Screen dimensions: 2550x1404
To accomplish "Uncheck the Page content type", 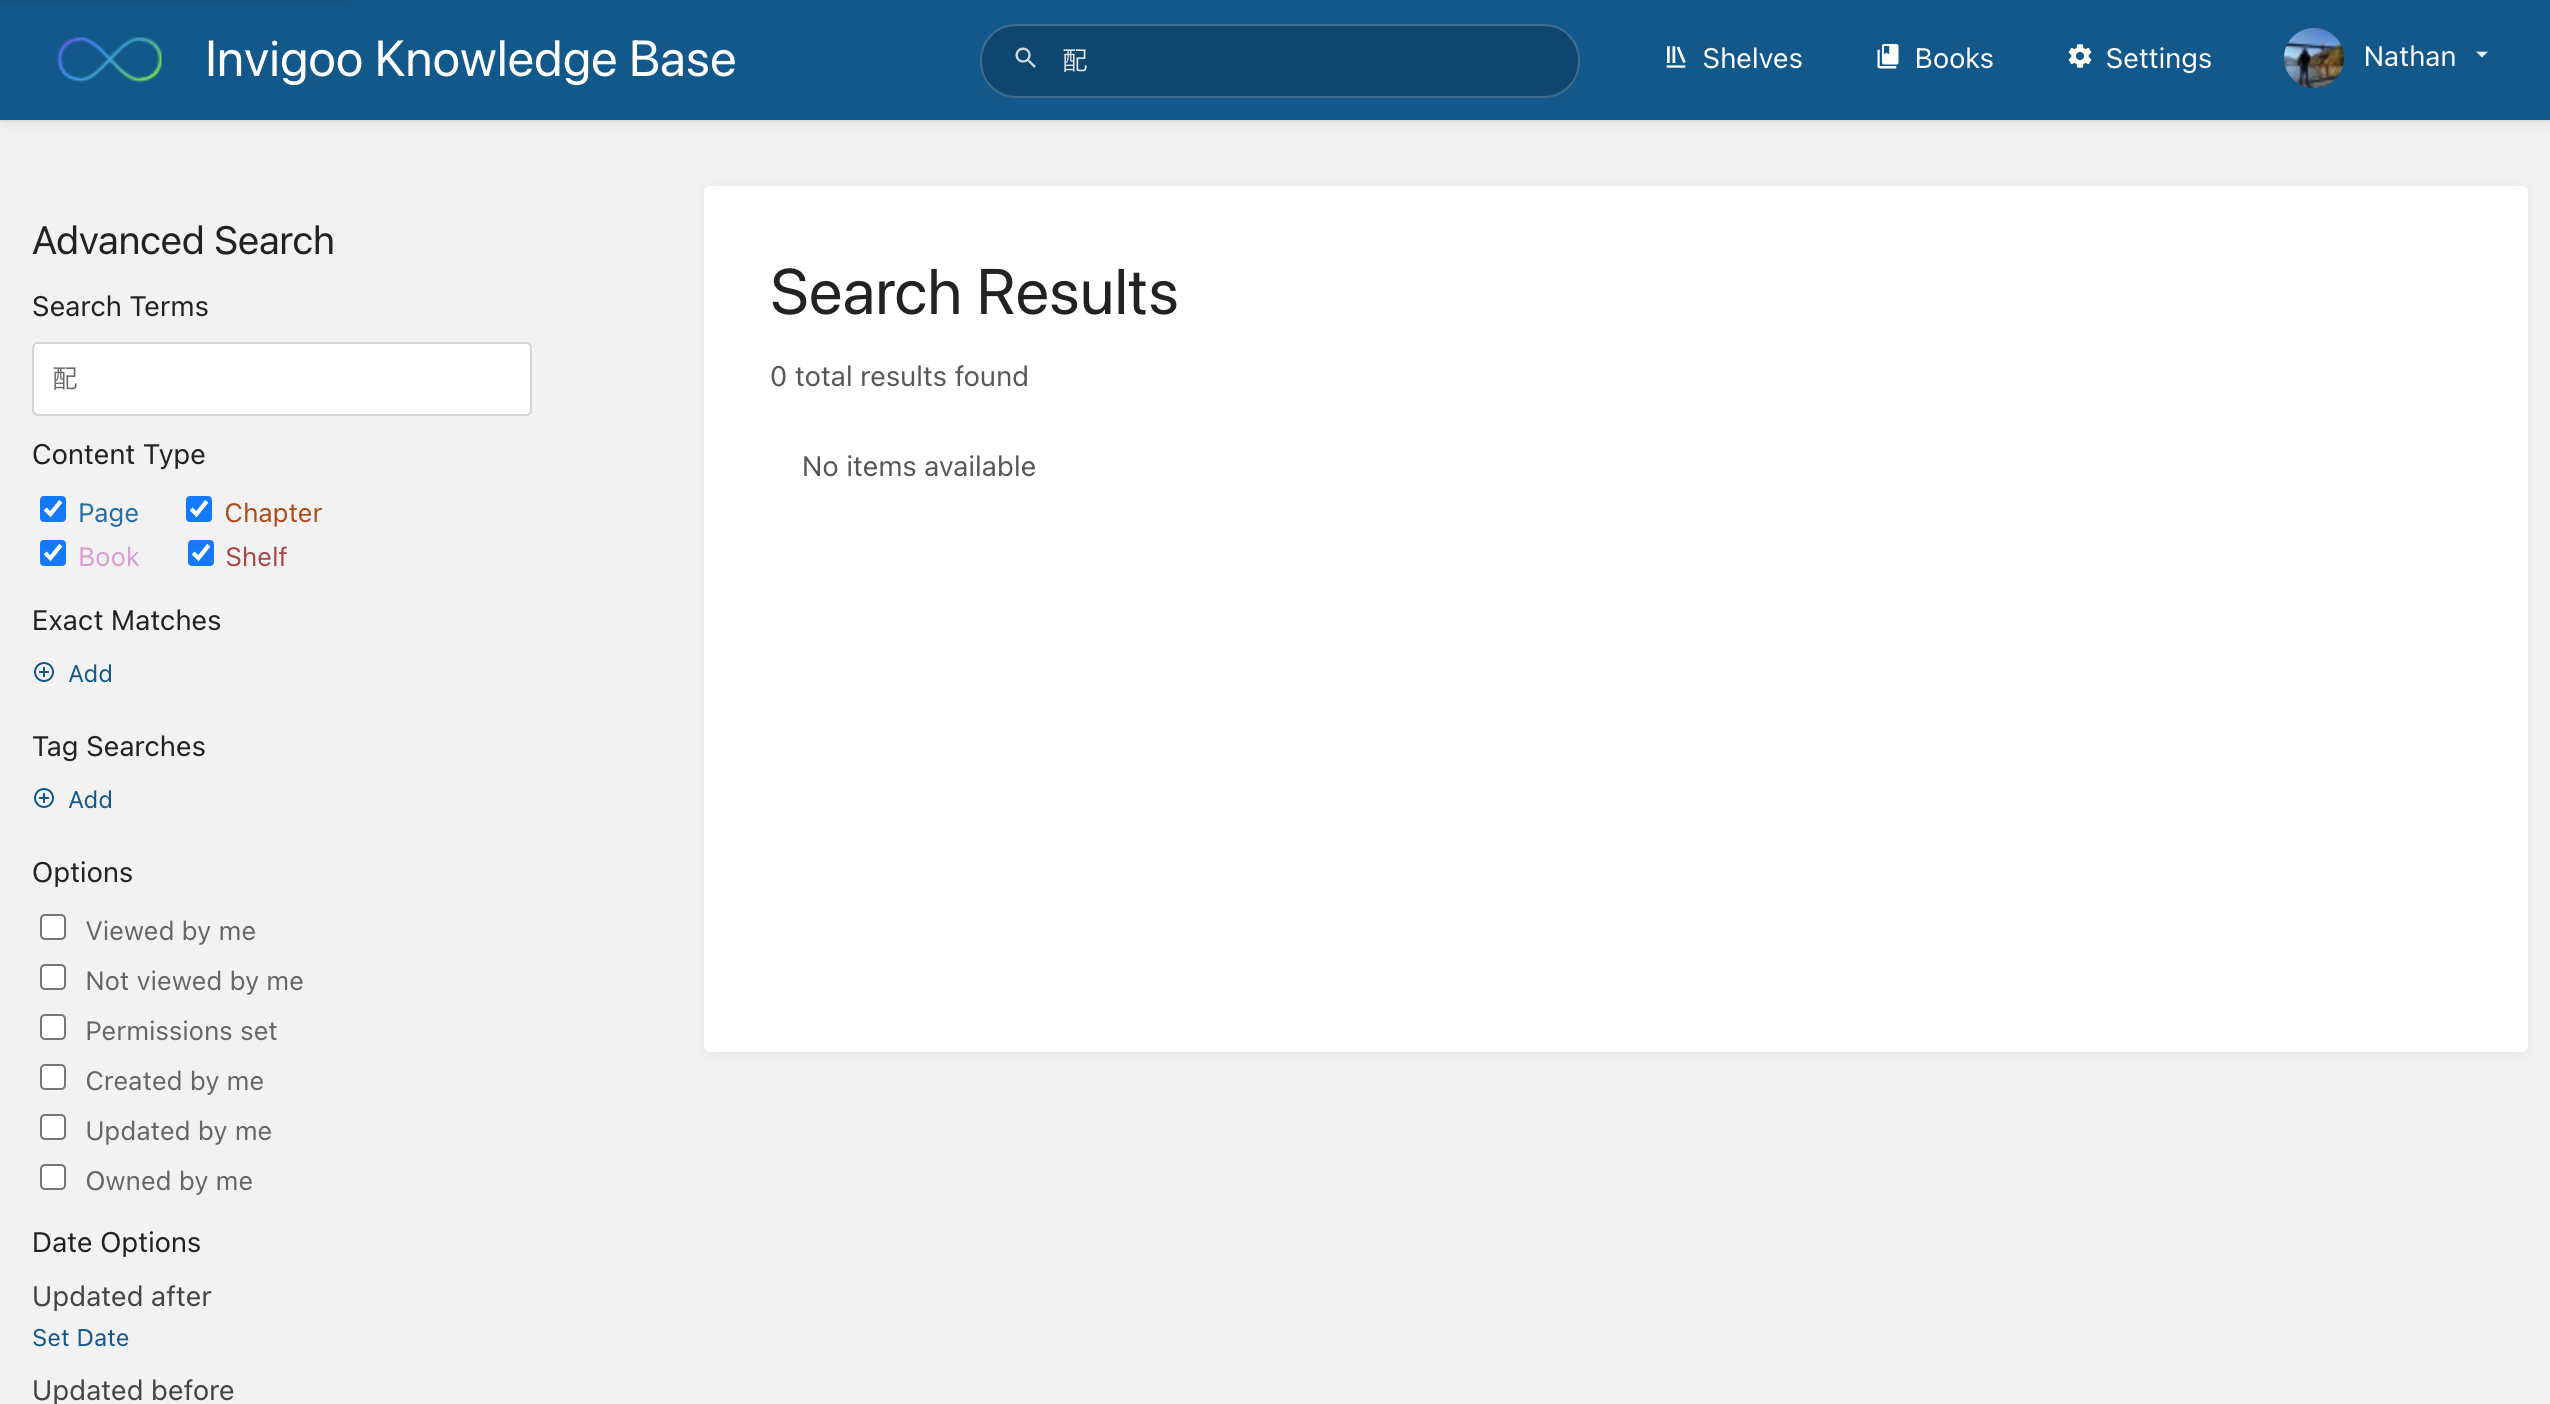I will (53, 509).
